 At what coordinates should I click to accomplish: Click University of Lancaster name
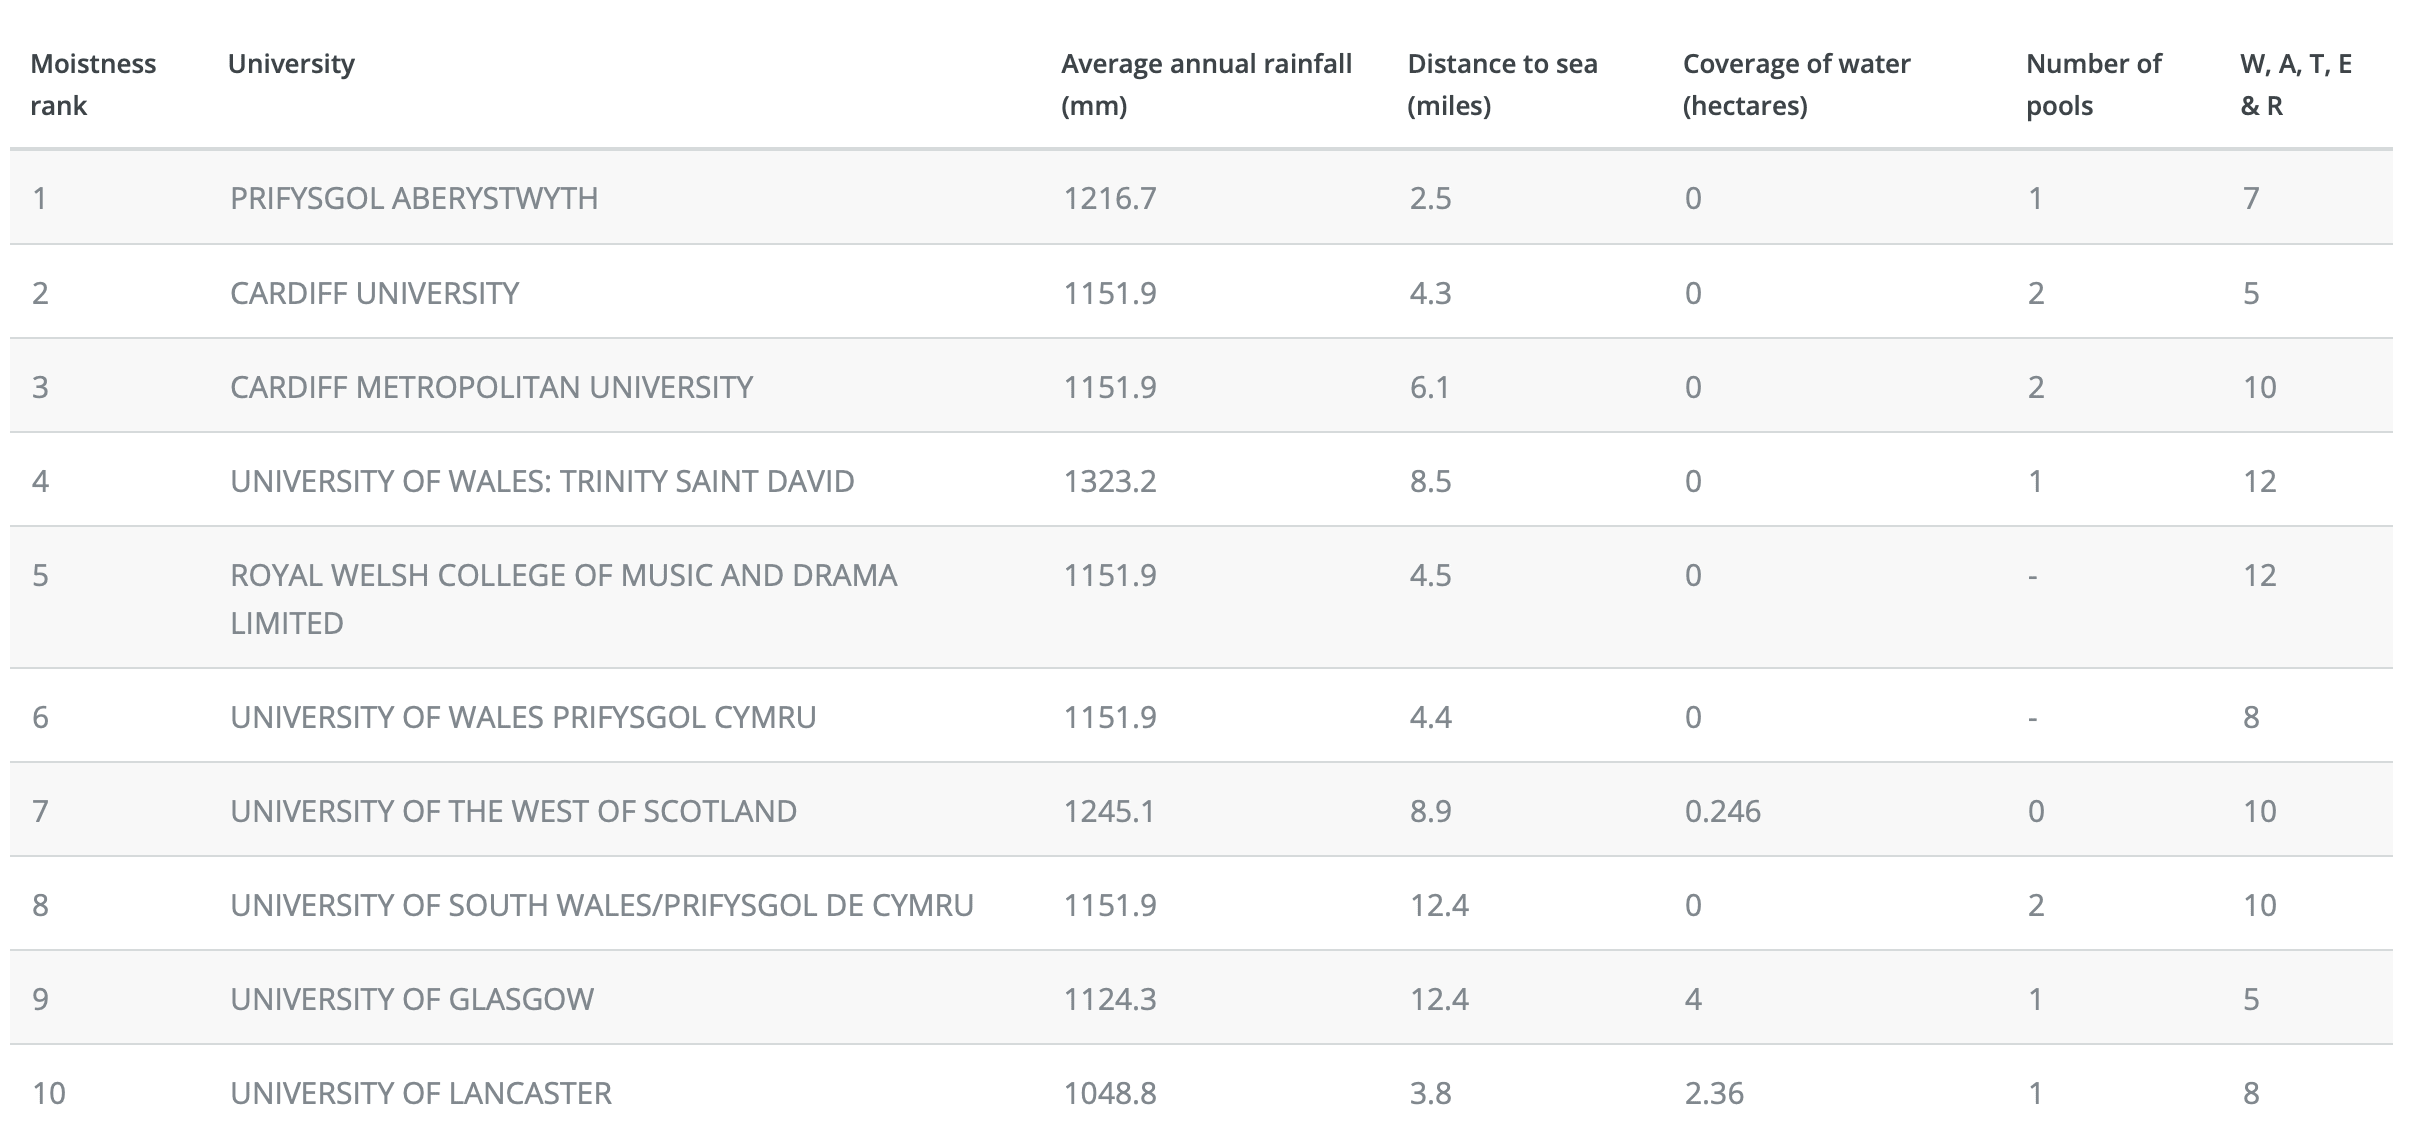click(x=421, y=1093)
